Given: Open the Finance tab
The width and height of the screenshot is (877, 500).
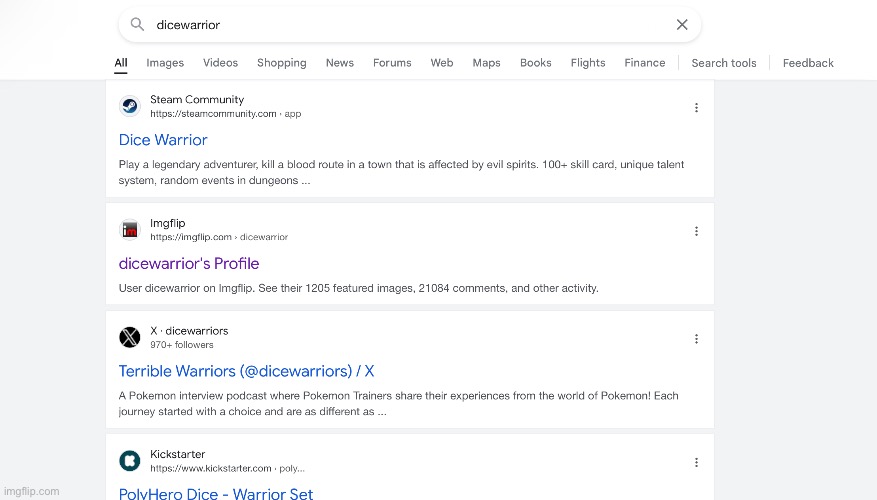Looking at the screenshot, I should click(645, 63).
